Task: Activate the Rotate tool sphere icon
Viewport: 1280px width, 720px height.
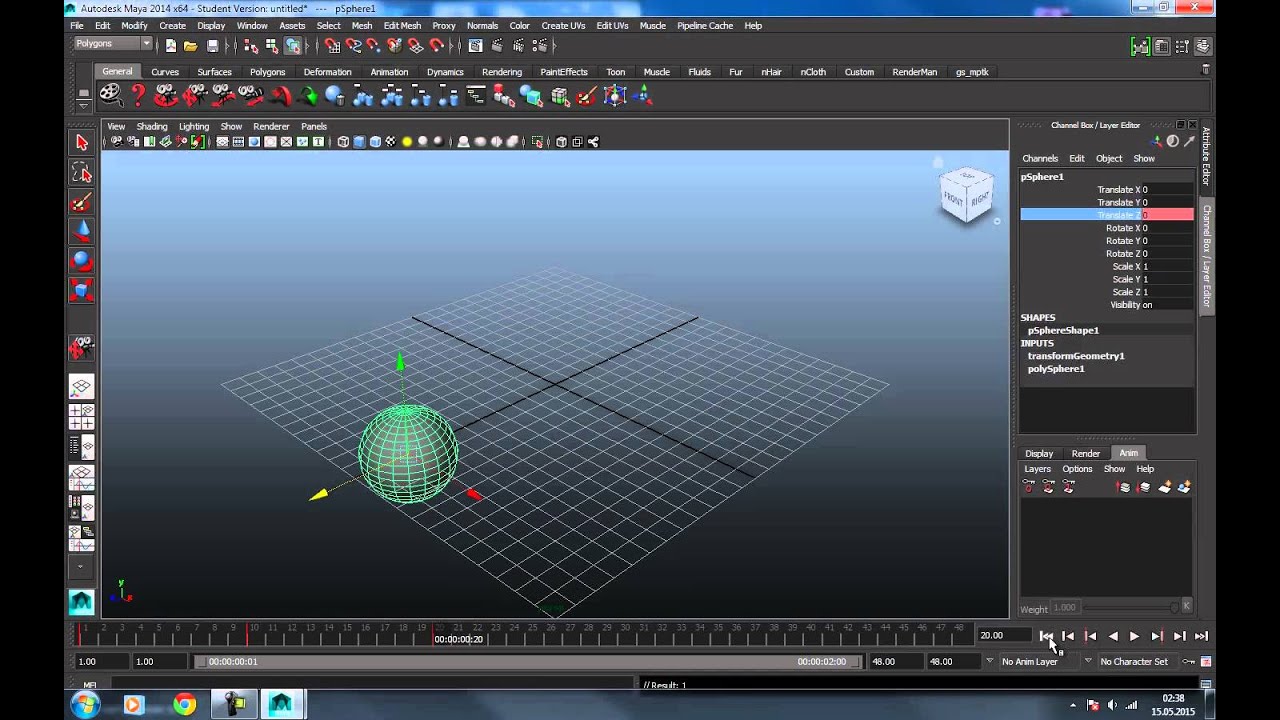Action: [x=82, y=261]
